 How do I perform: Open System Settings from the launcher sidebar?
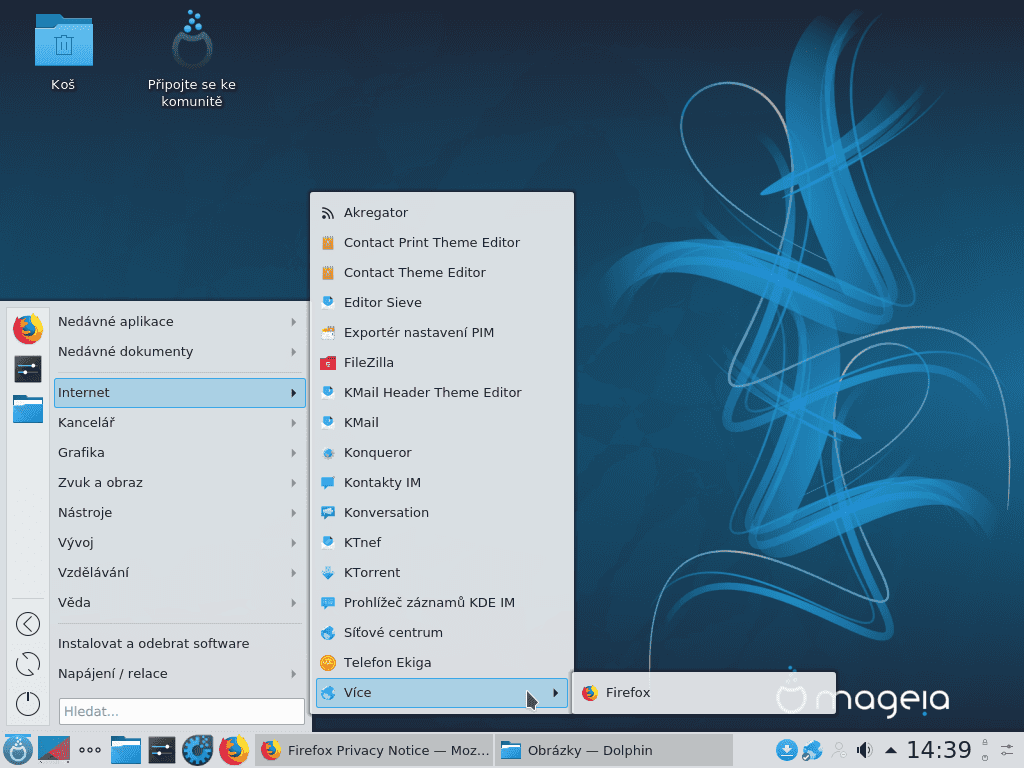click(27, 368)
